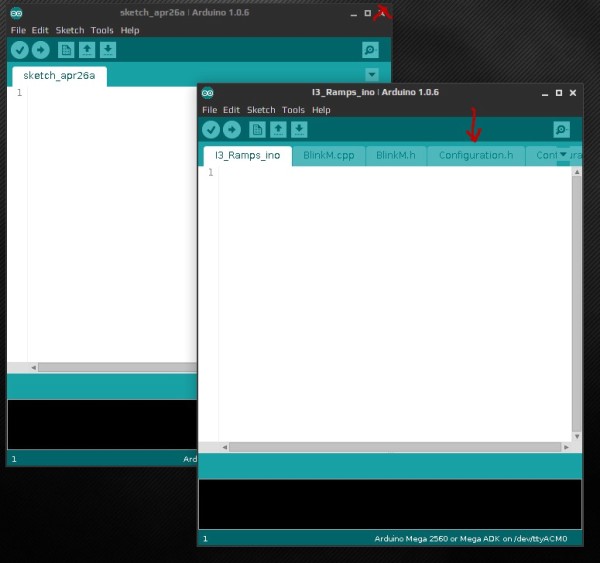
Task: Open Sketch menu in I3_Ramps_ino window
Action: click(x=261, y=110)
